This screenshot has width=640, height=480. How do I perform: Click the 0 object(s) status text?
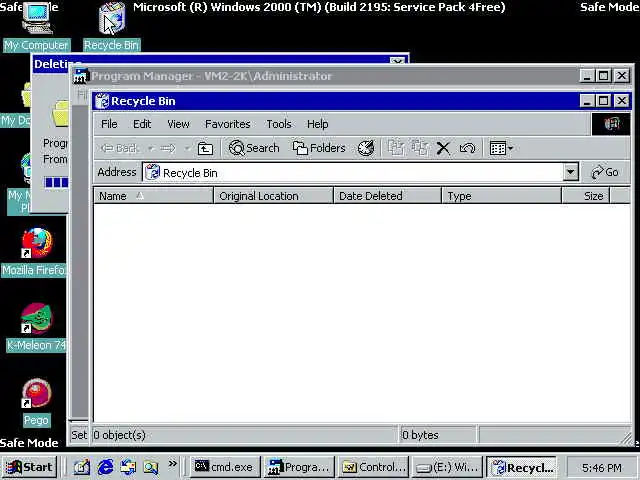pyautogui.click(x=119, y=435)
